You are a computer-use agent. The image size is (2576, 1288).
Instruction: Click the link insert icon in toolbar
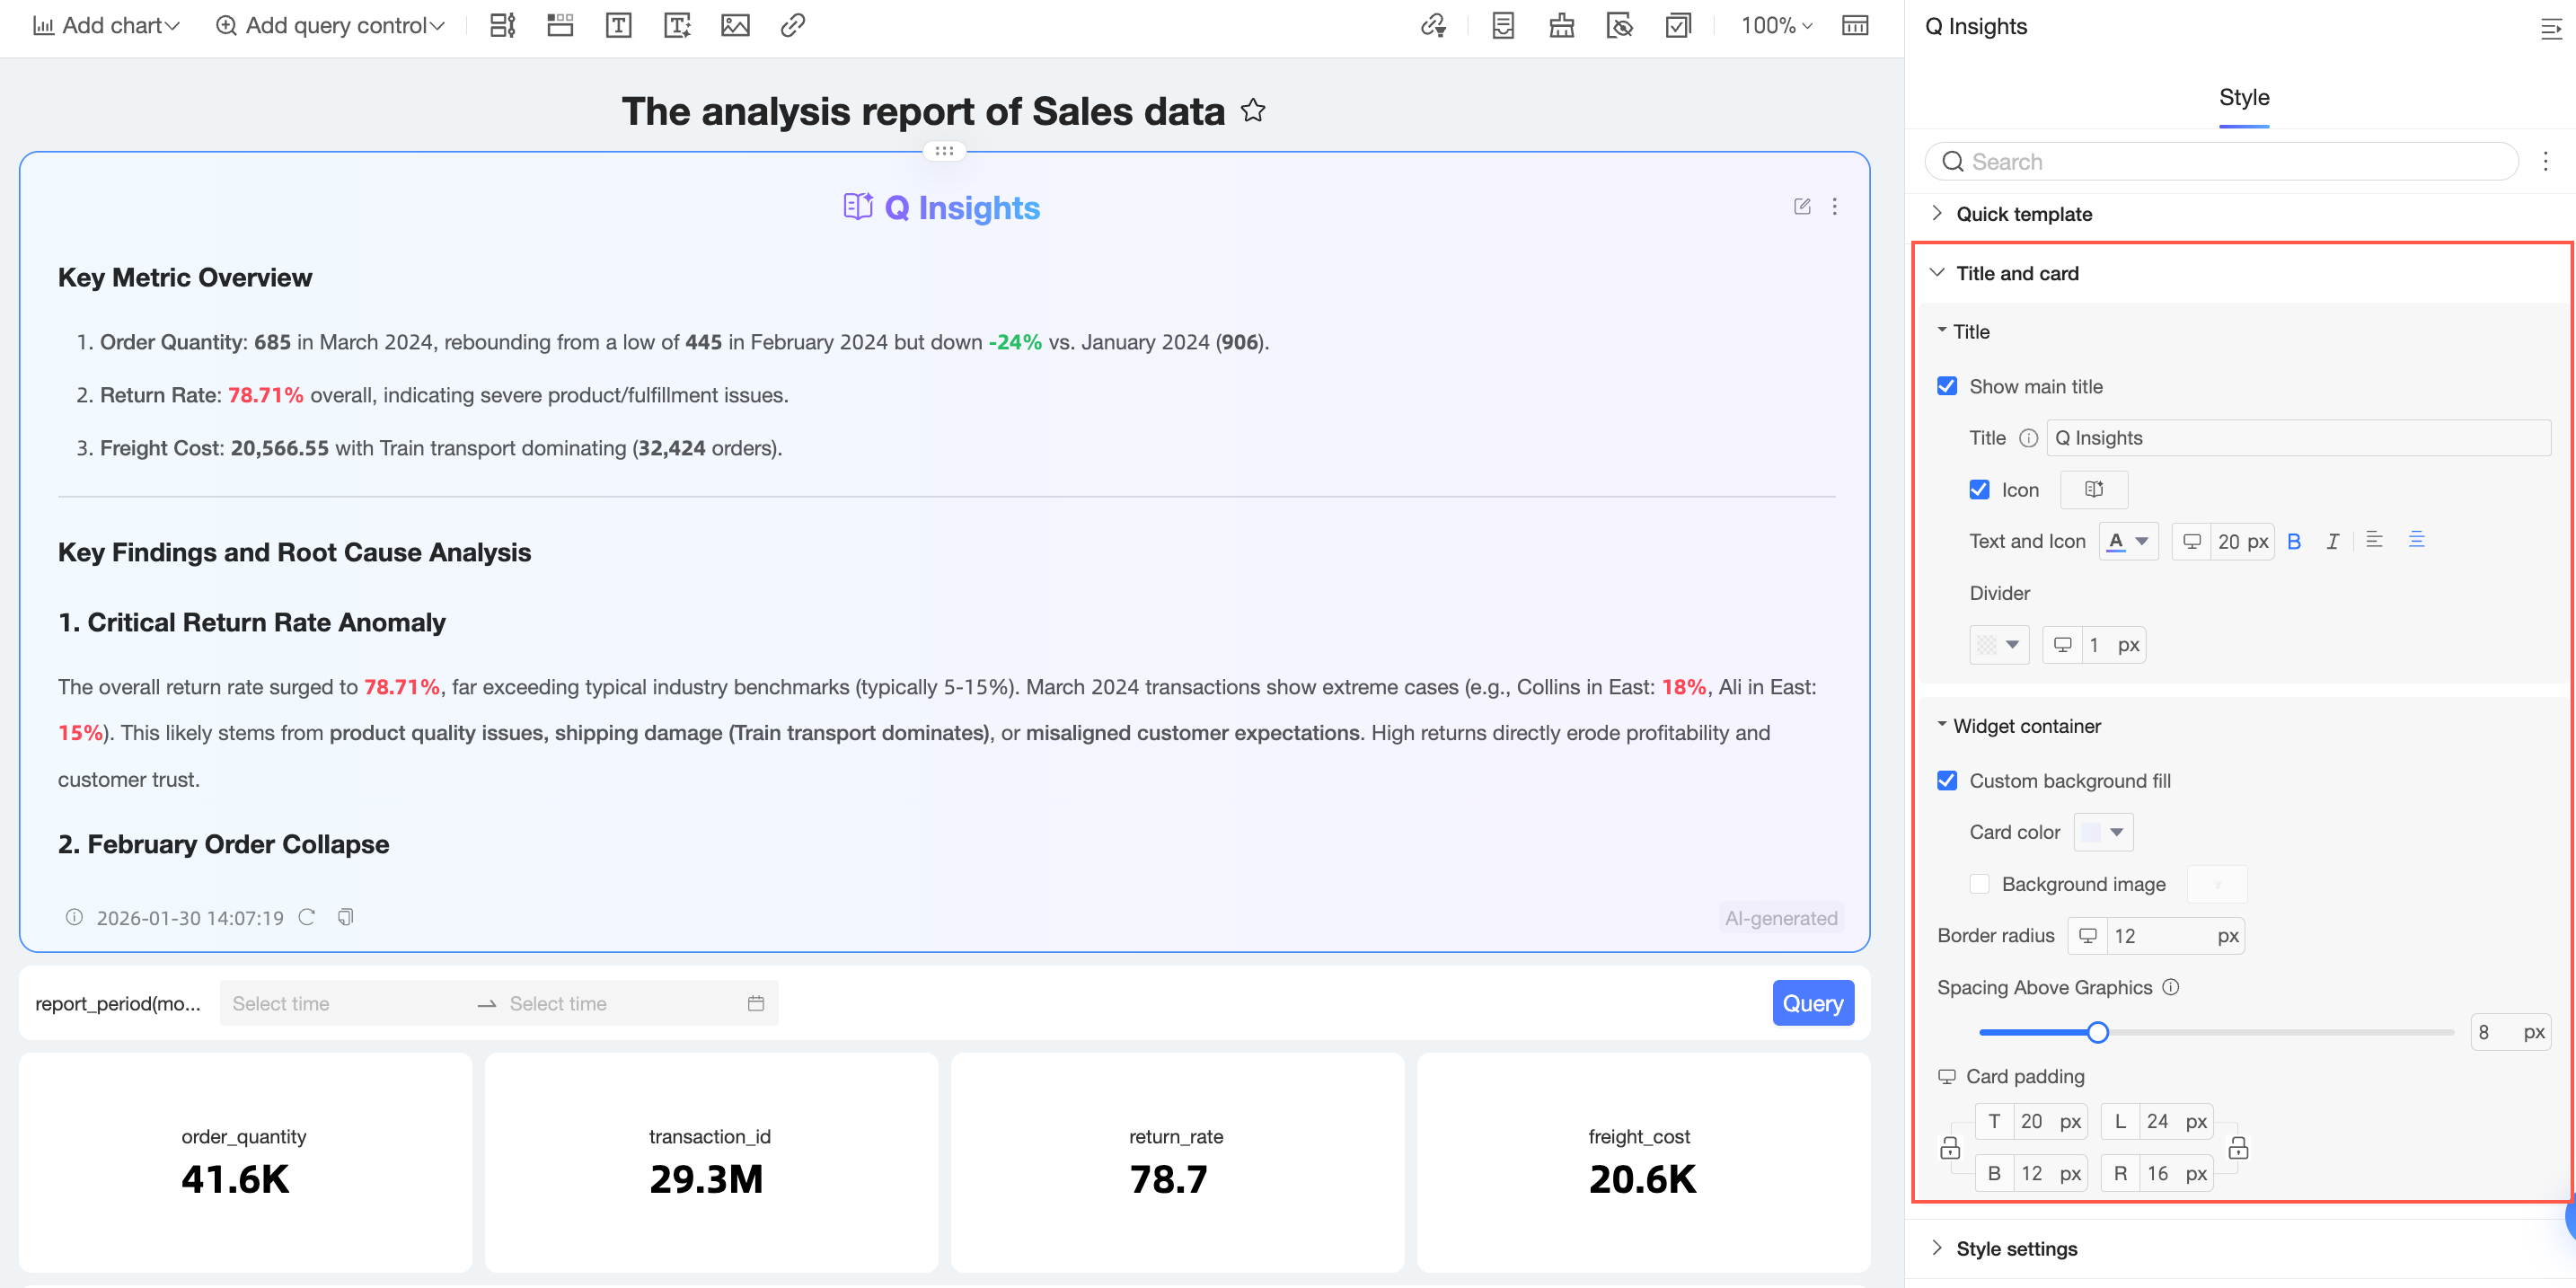(793, 26)
